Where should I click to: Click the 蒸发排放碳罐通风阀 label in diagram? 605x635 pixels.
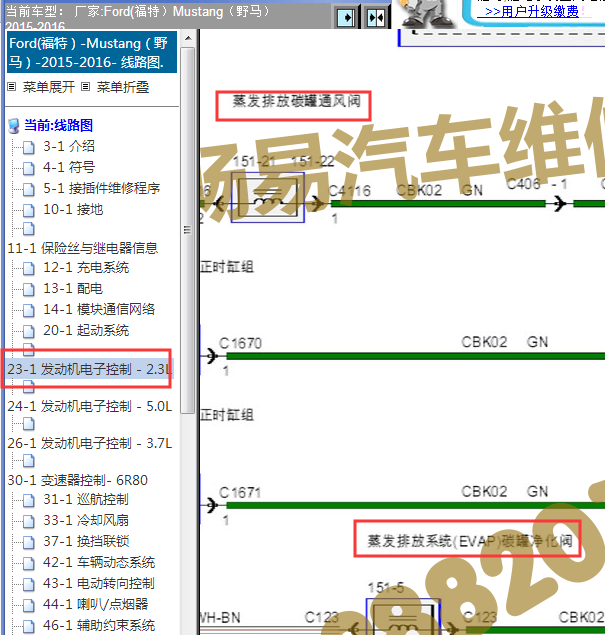click(296, 101)
